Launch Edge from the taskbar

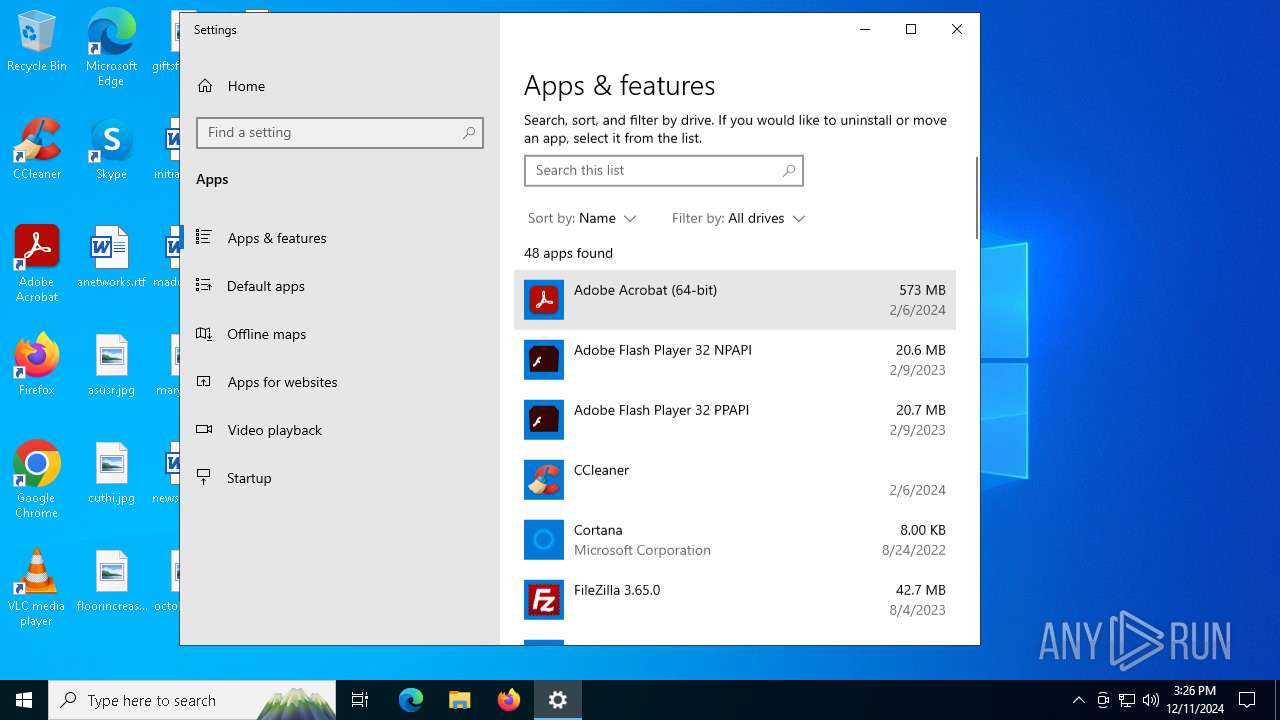point(411,700)
